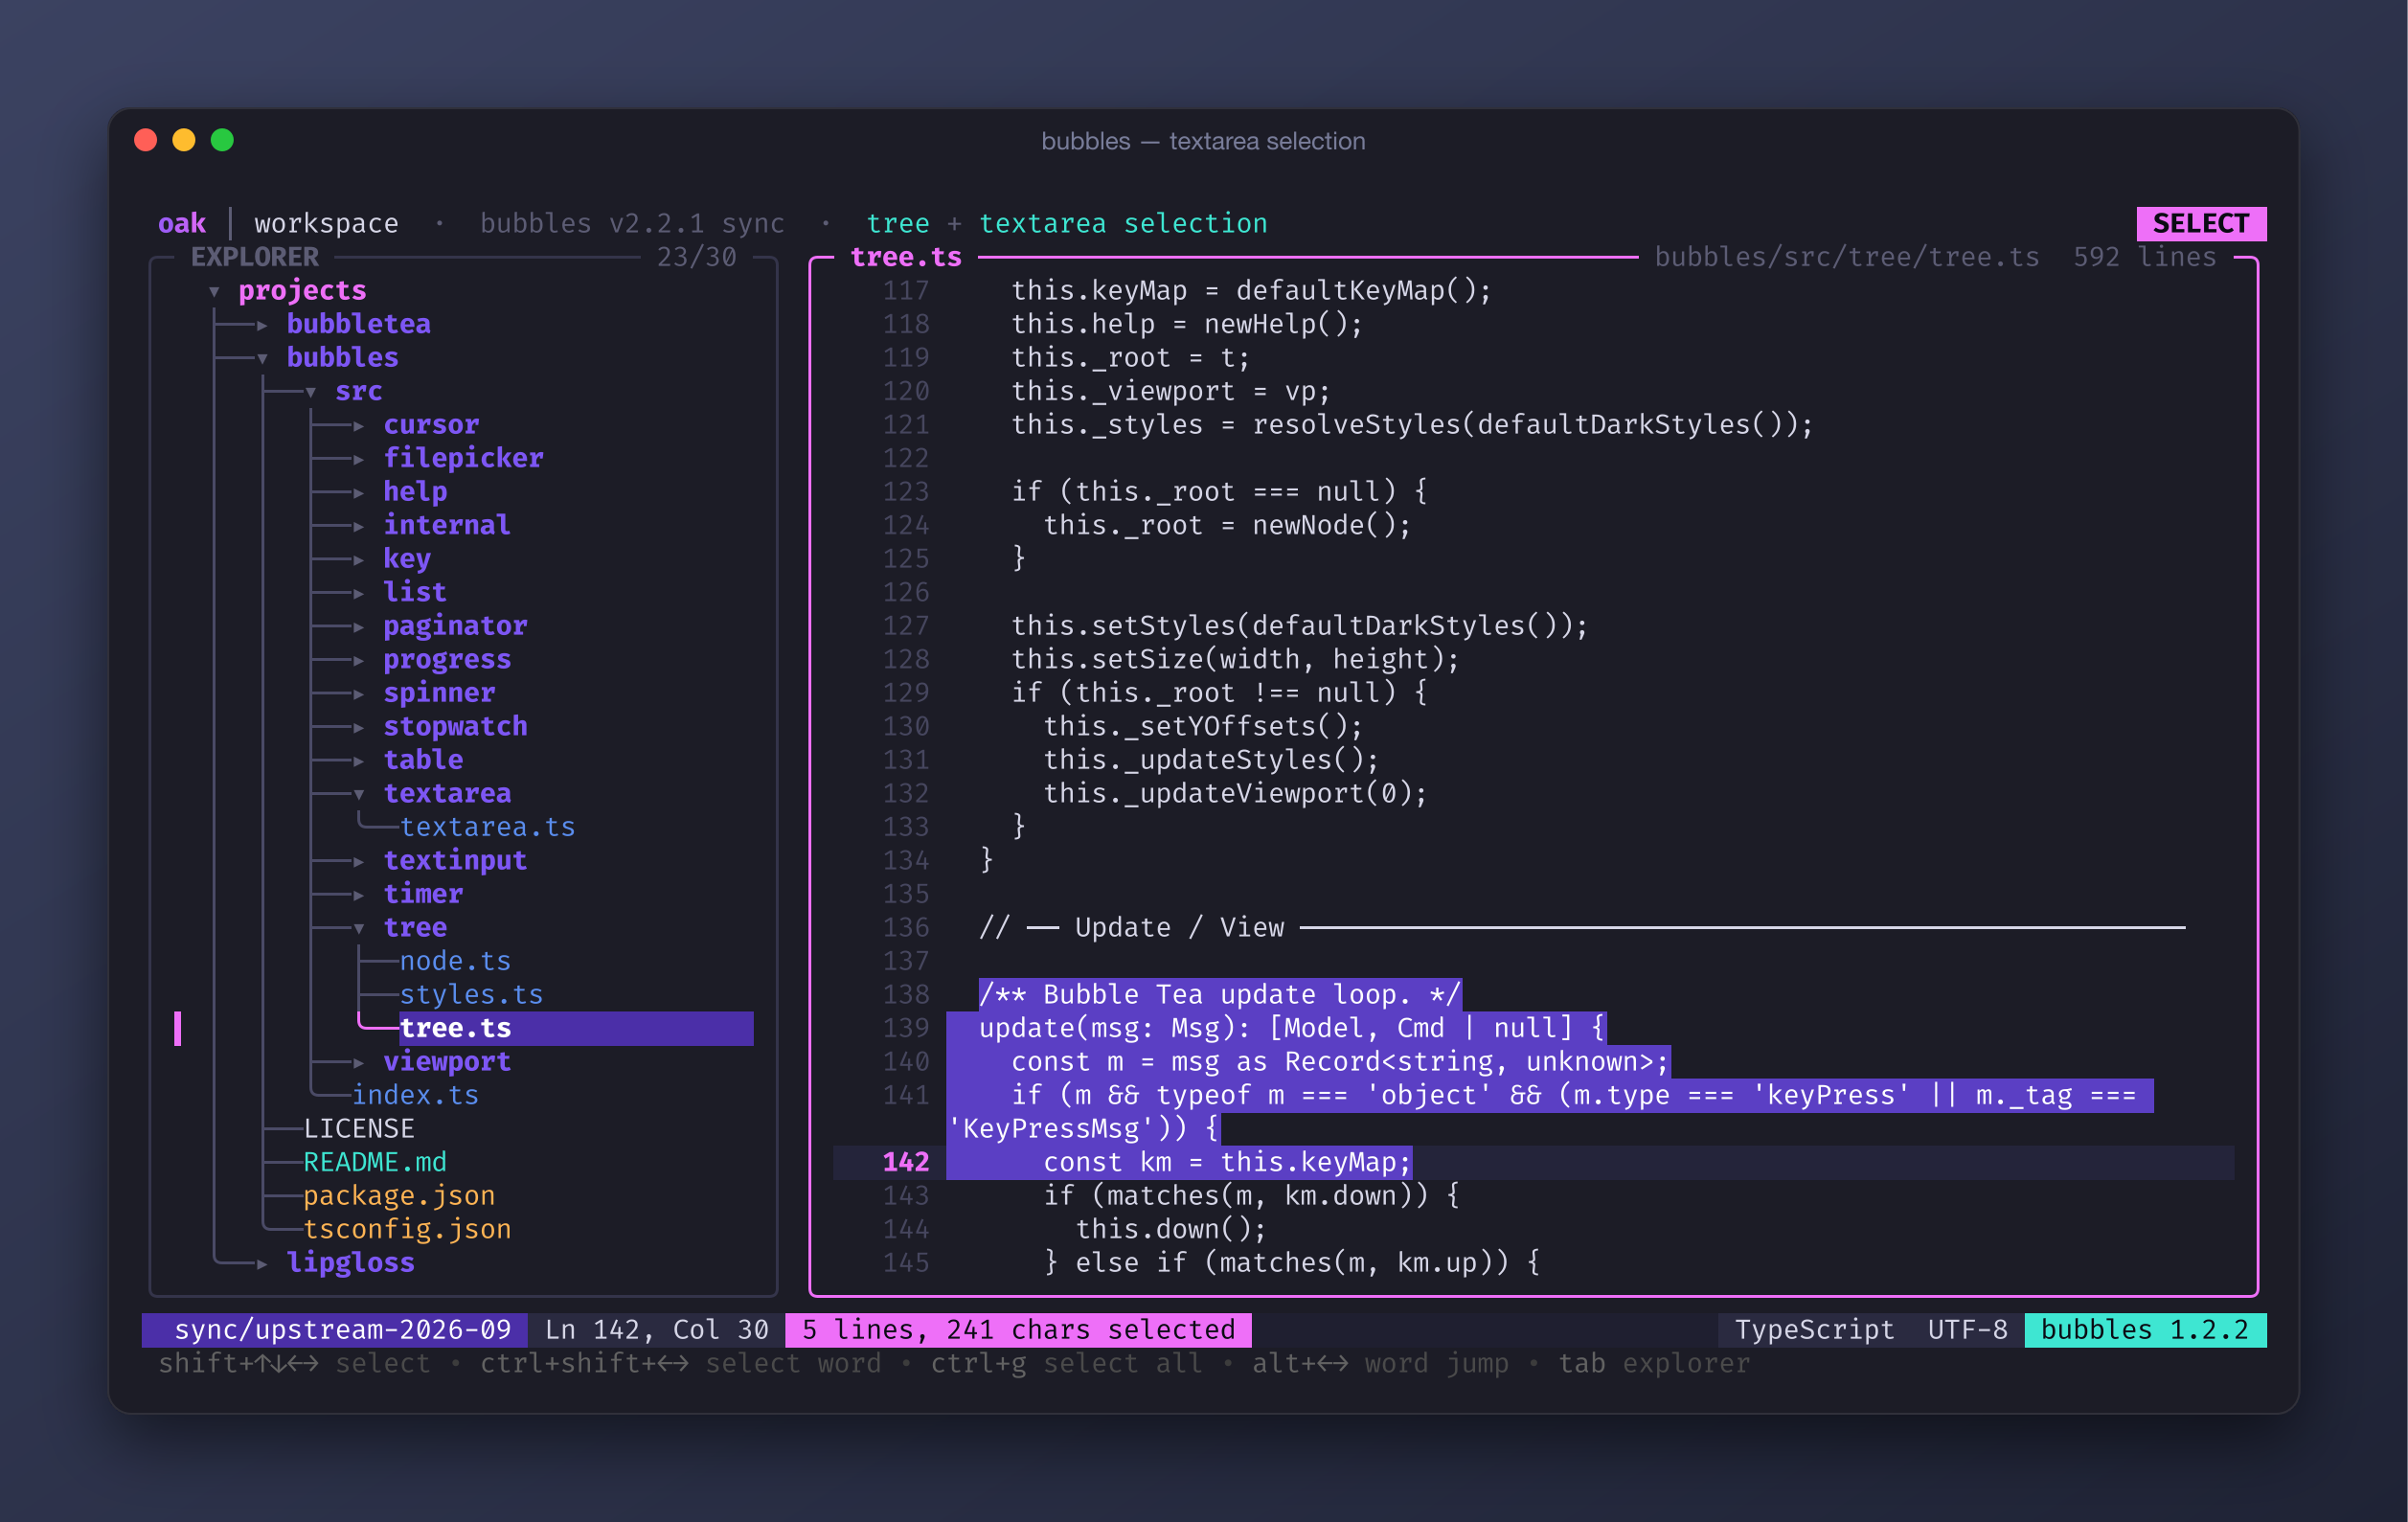Open textarea.ts file
Image resolution: width=2408 pixels, height=1522 pixels.
[487, 827]
